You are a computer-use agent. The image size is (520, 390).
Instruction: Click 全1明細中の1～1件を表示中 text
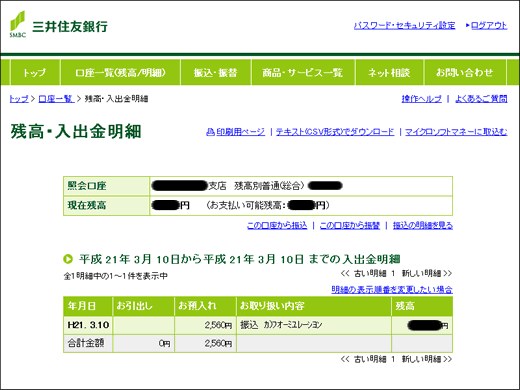click(115, 276)
